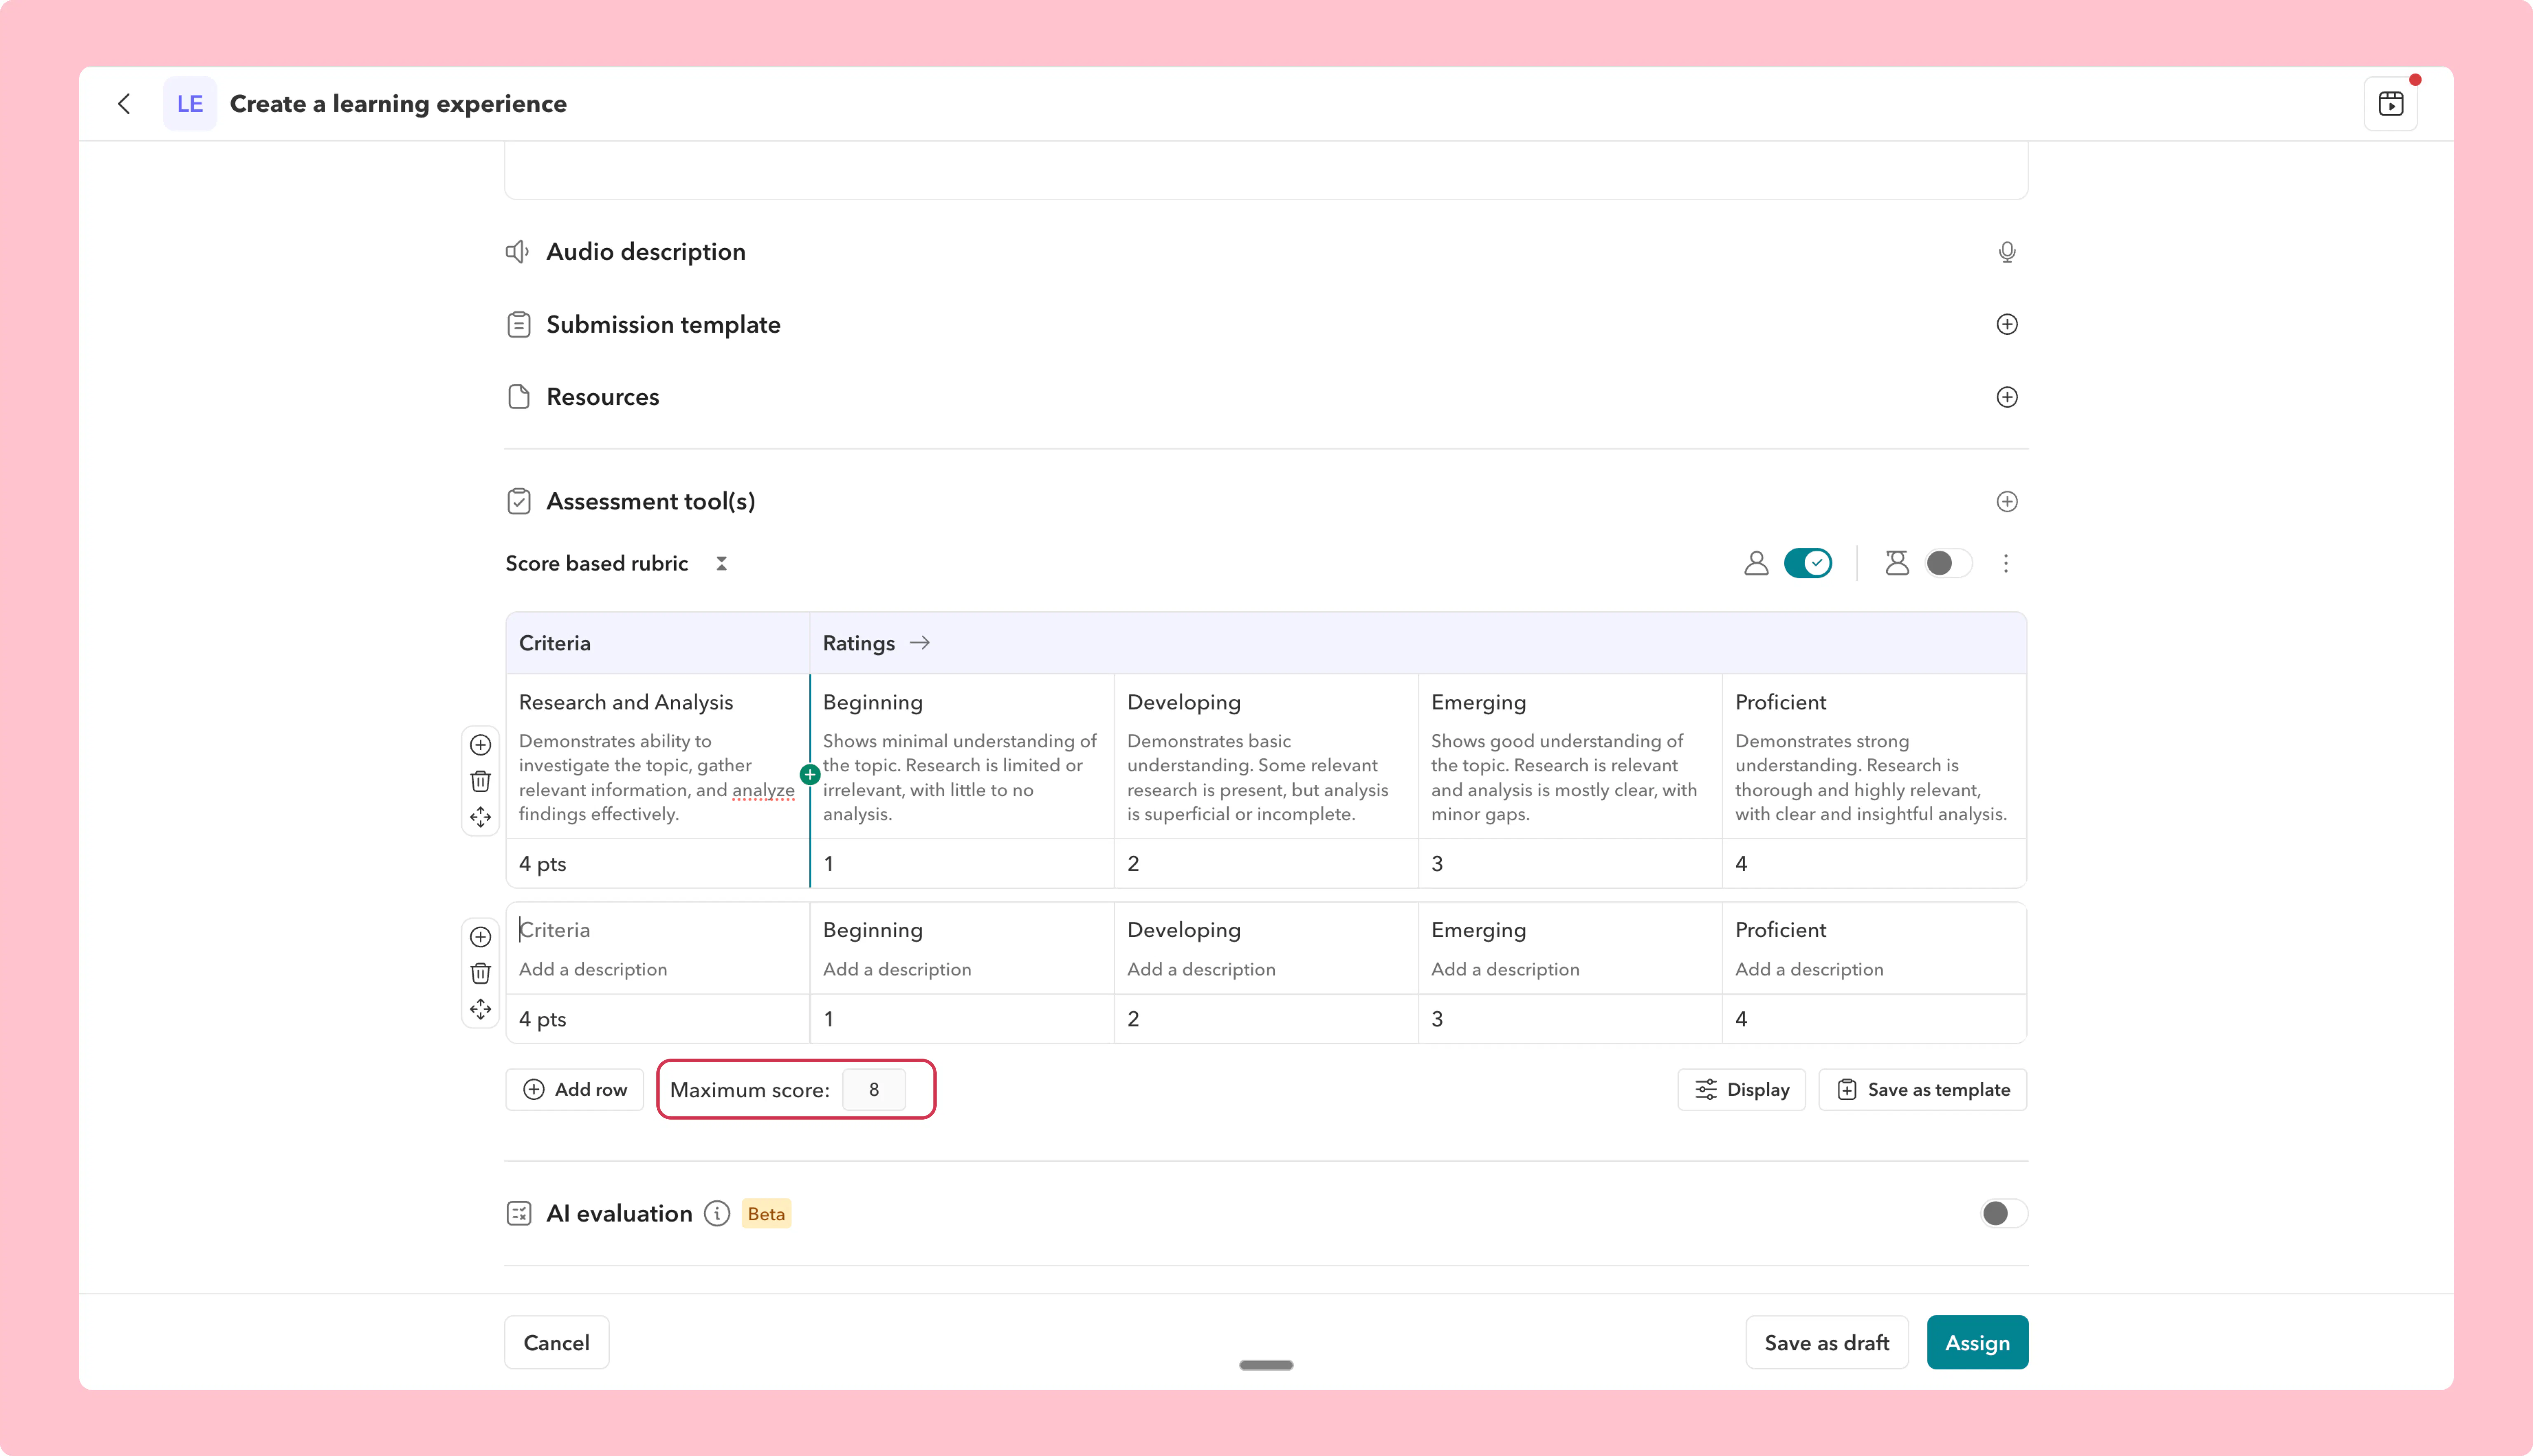Show AI evaluation info tooltip
This screenshot has height=1456, width=2533.
coord(717,1214)
